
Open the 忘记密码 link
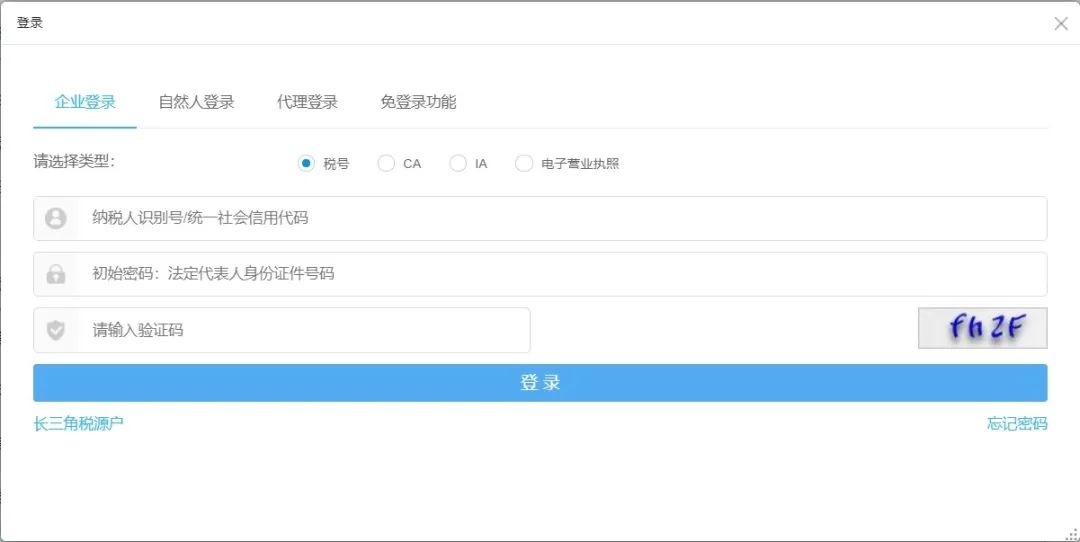point(1017,424)
